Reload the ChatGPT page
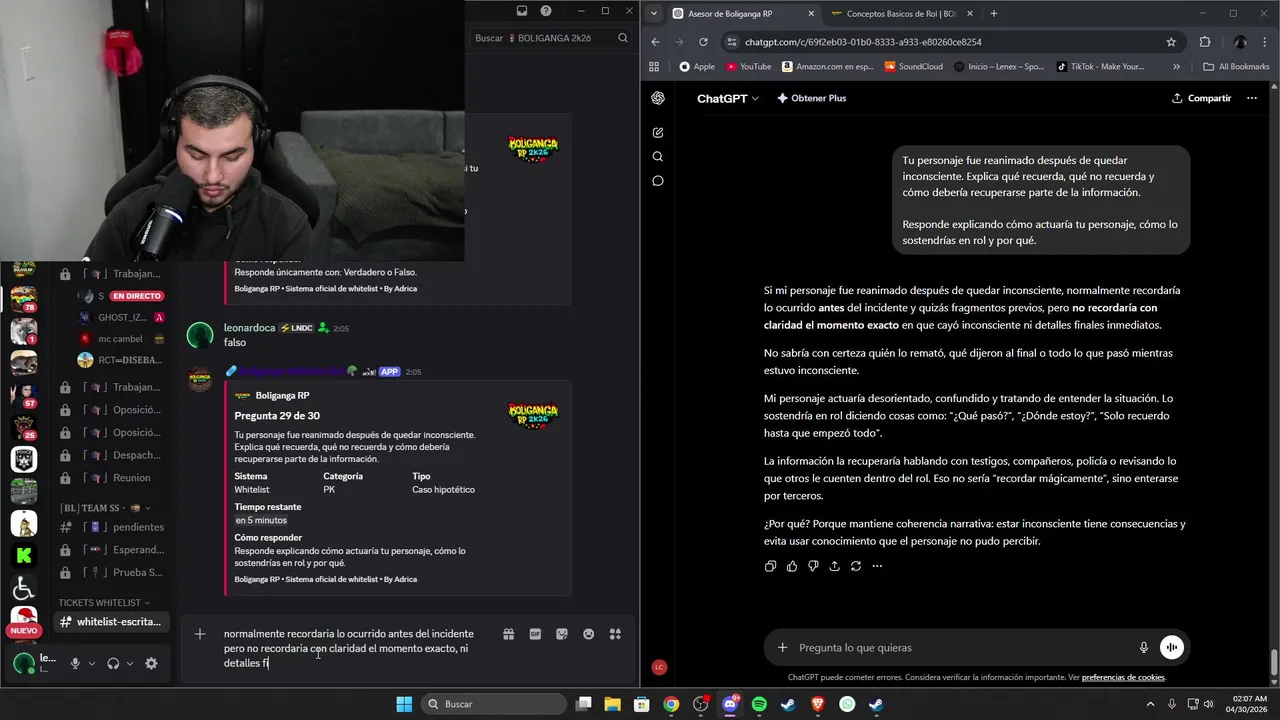Viewport: 1280px width, 720px height. click(703, 42)
